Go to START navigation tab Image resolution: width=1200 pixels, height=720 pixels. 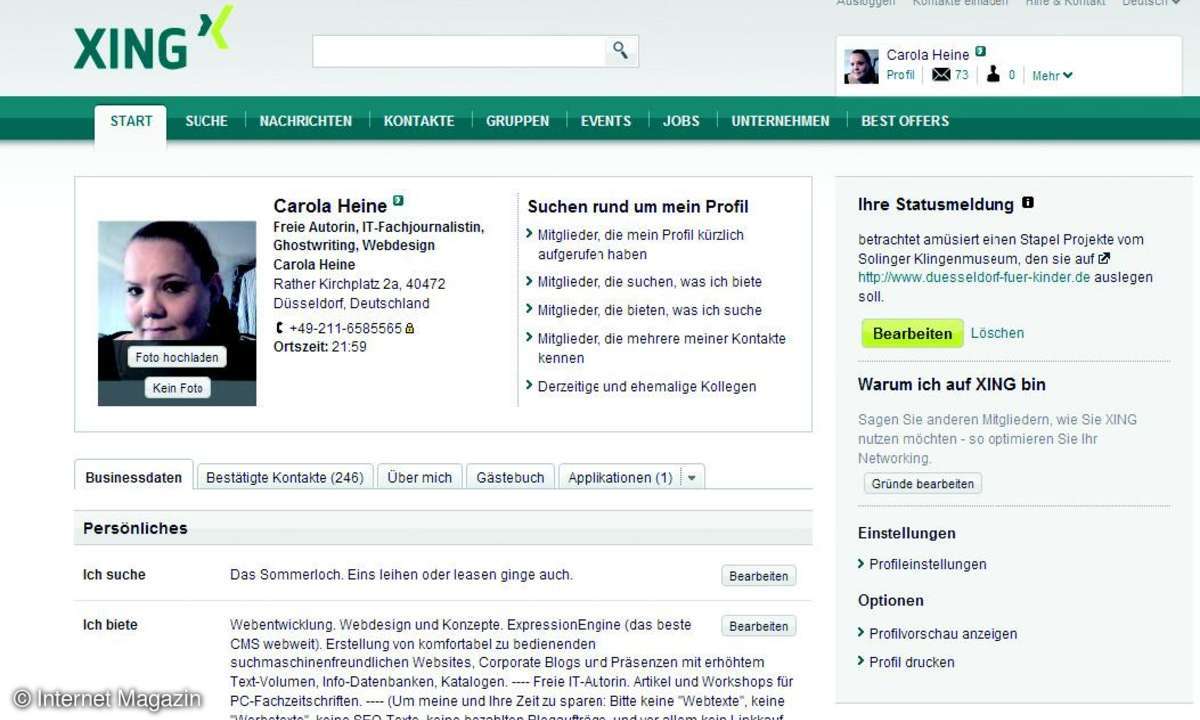tap(131, 121)
